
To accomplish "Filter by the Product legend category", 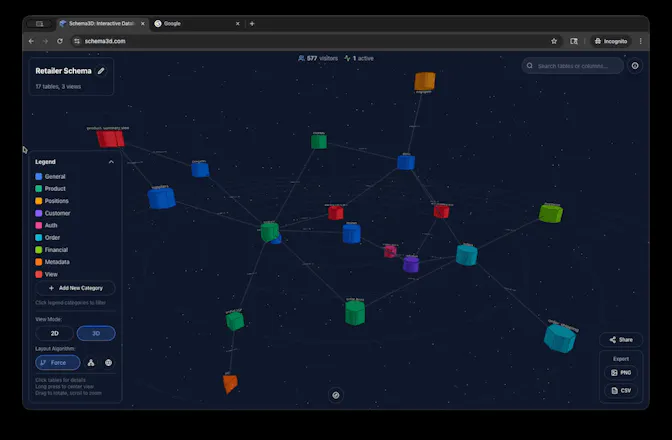I will (x=51, y=189).
